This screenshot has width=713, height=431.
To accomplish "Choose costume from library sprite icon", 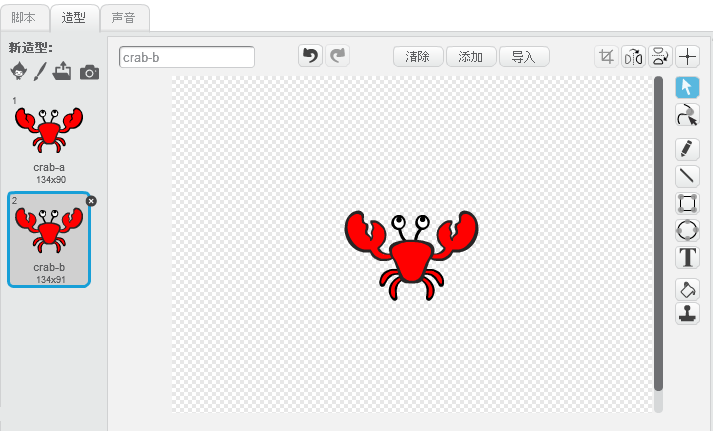I will [19, 71].
